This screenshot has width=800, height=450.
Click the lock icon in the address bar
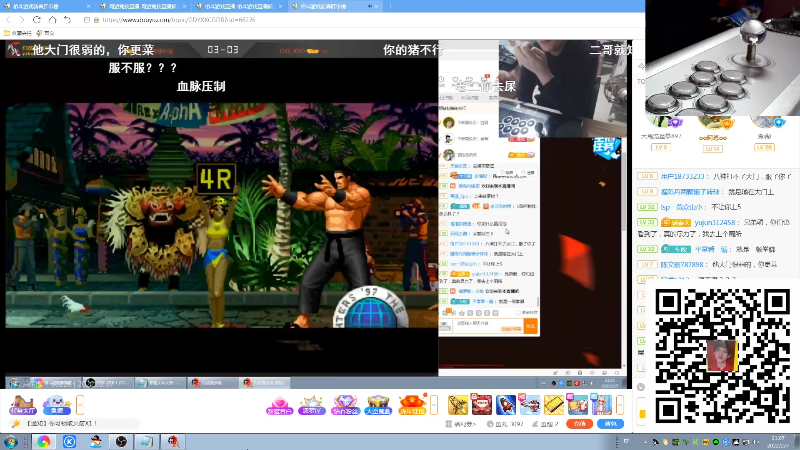[x=96, y=20]
